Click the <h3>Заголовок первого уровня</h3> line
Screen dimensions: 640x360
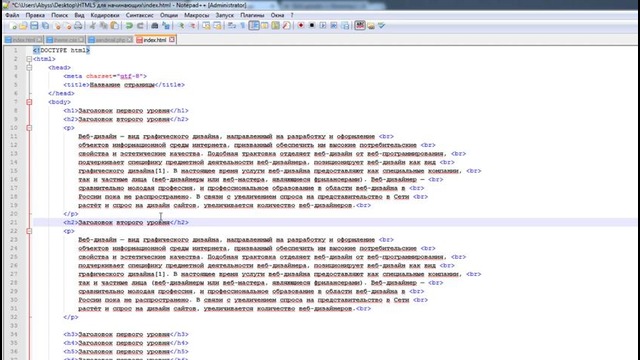coord(126,334)
